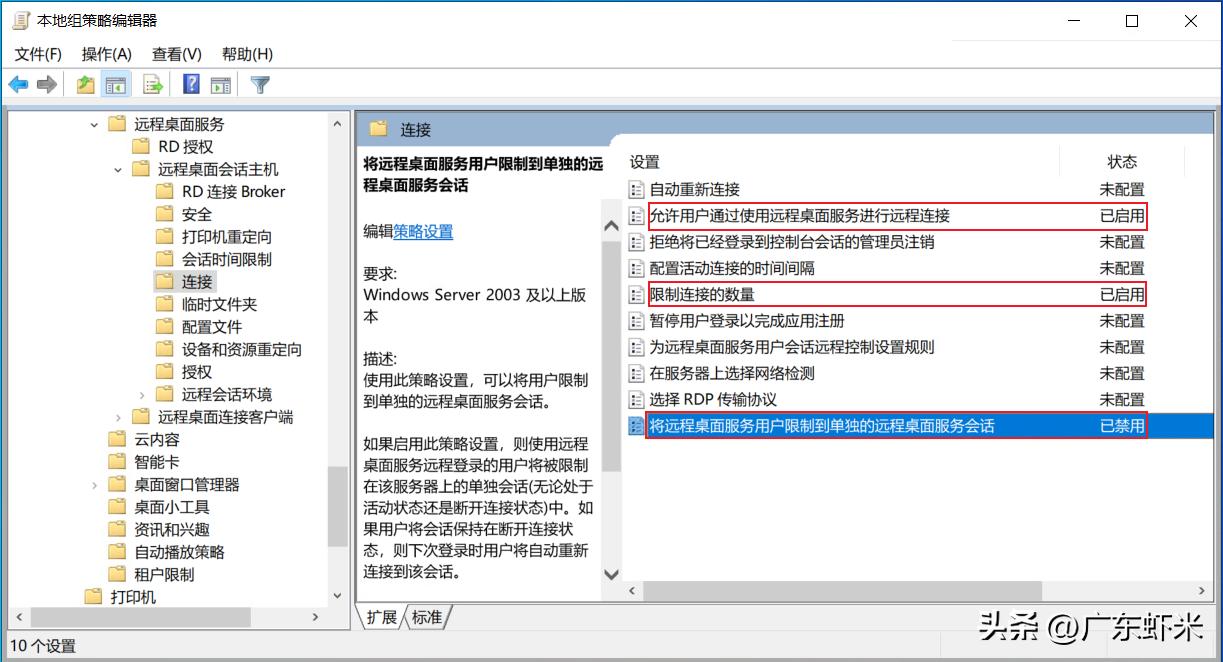Screen dimensions: 1223x662
Task: Click the Filter funnel icon in the toolbar
Action: click(x=260, y=84)
